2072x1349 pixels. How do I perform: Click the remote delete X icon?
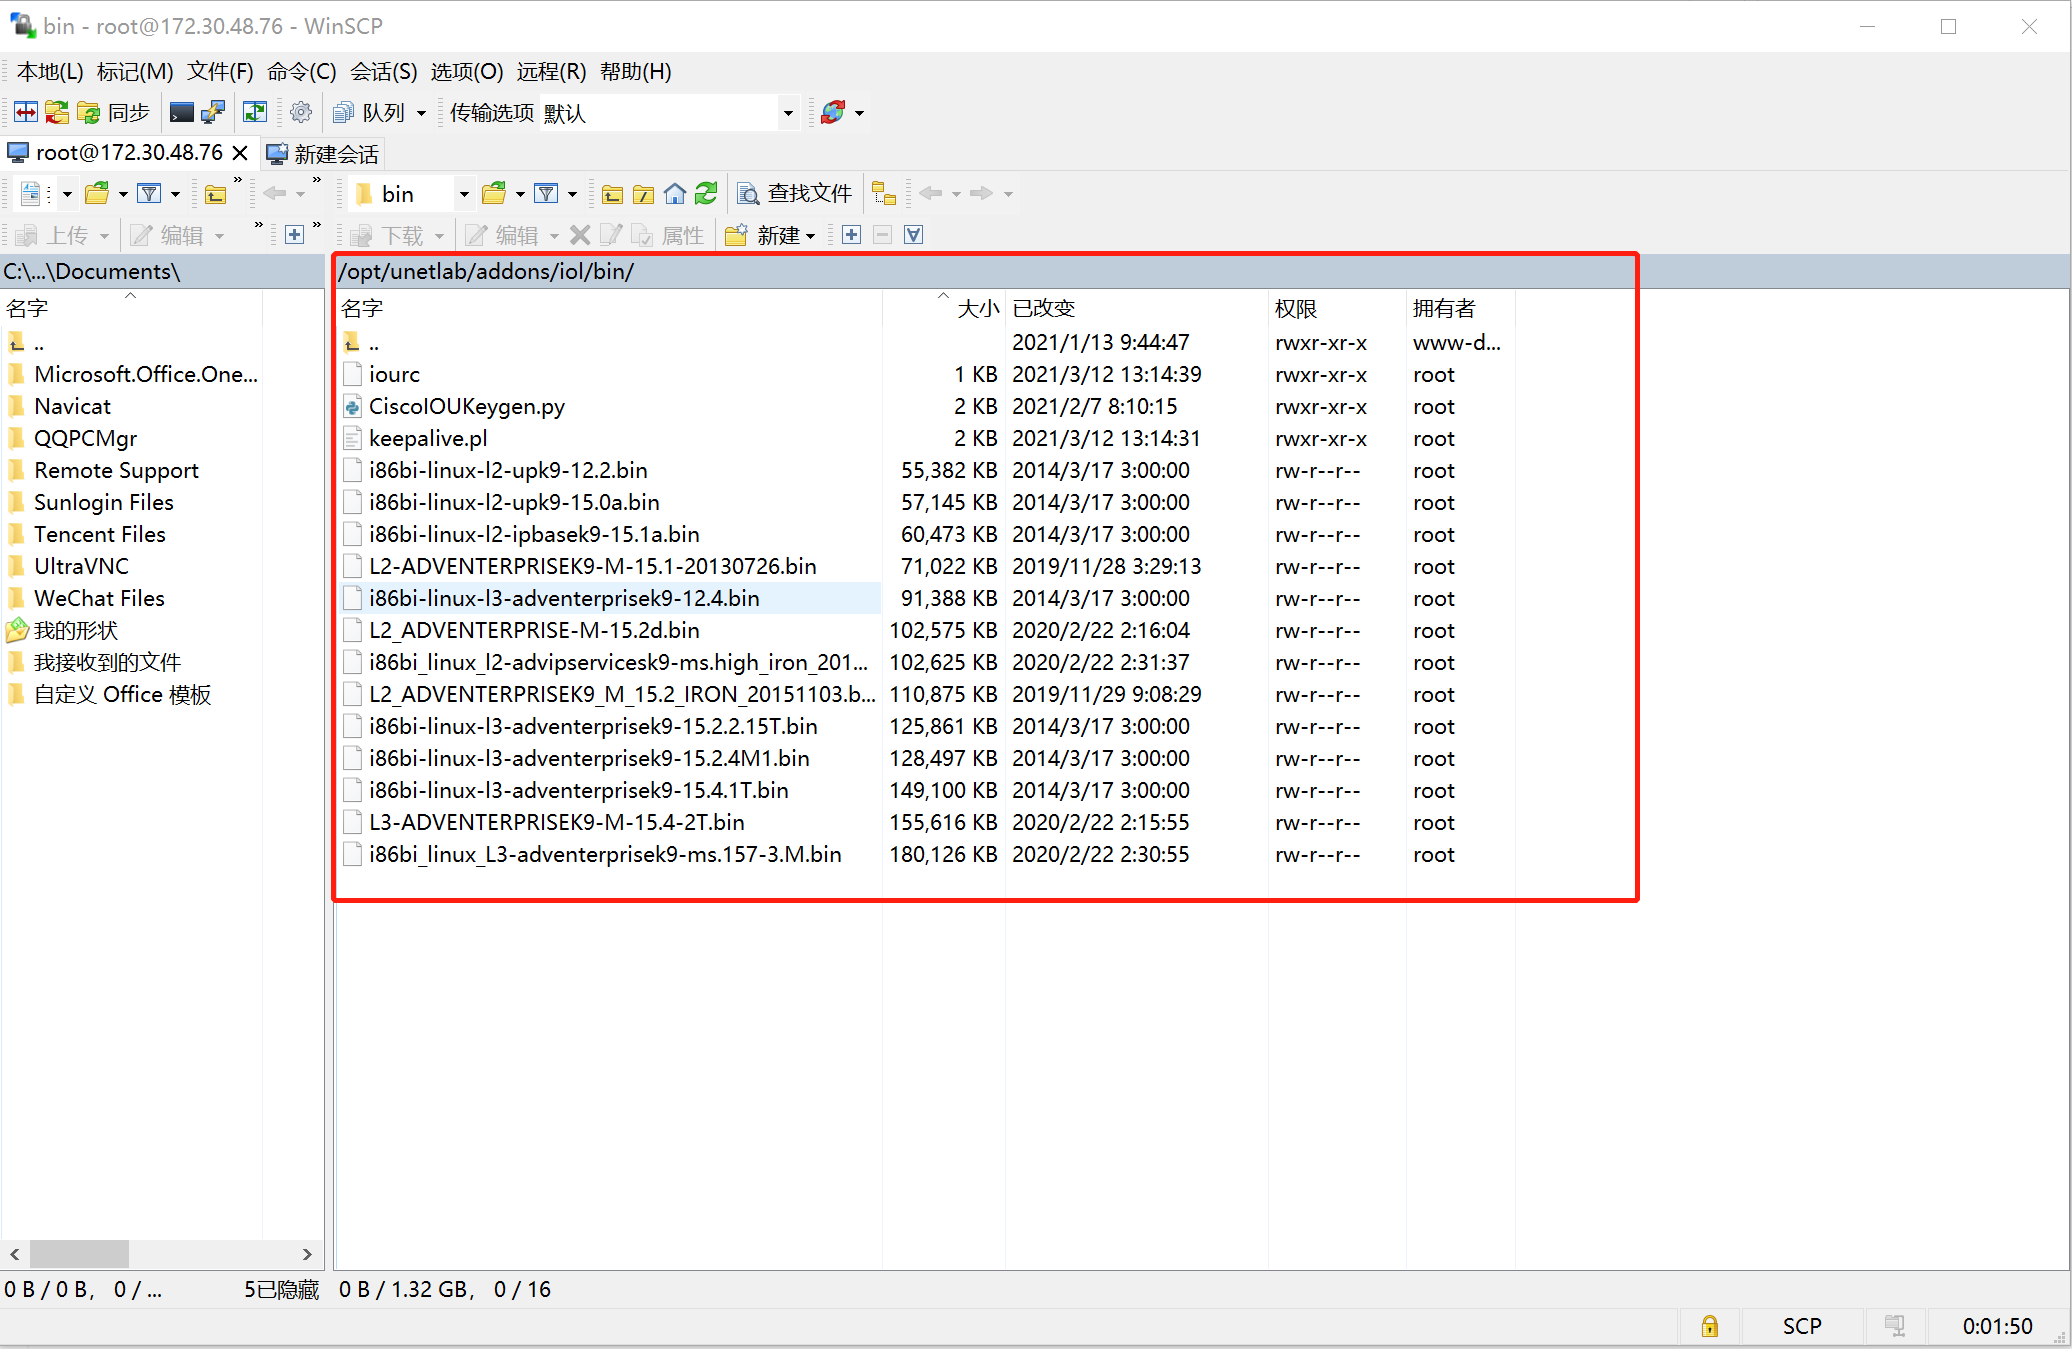(x=580, y=235)
